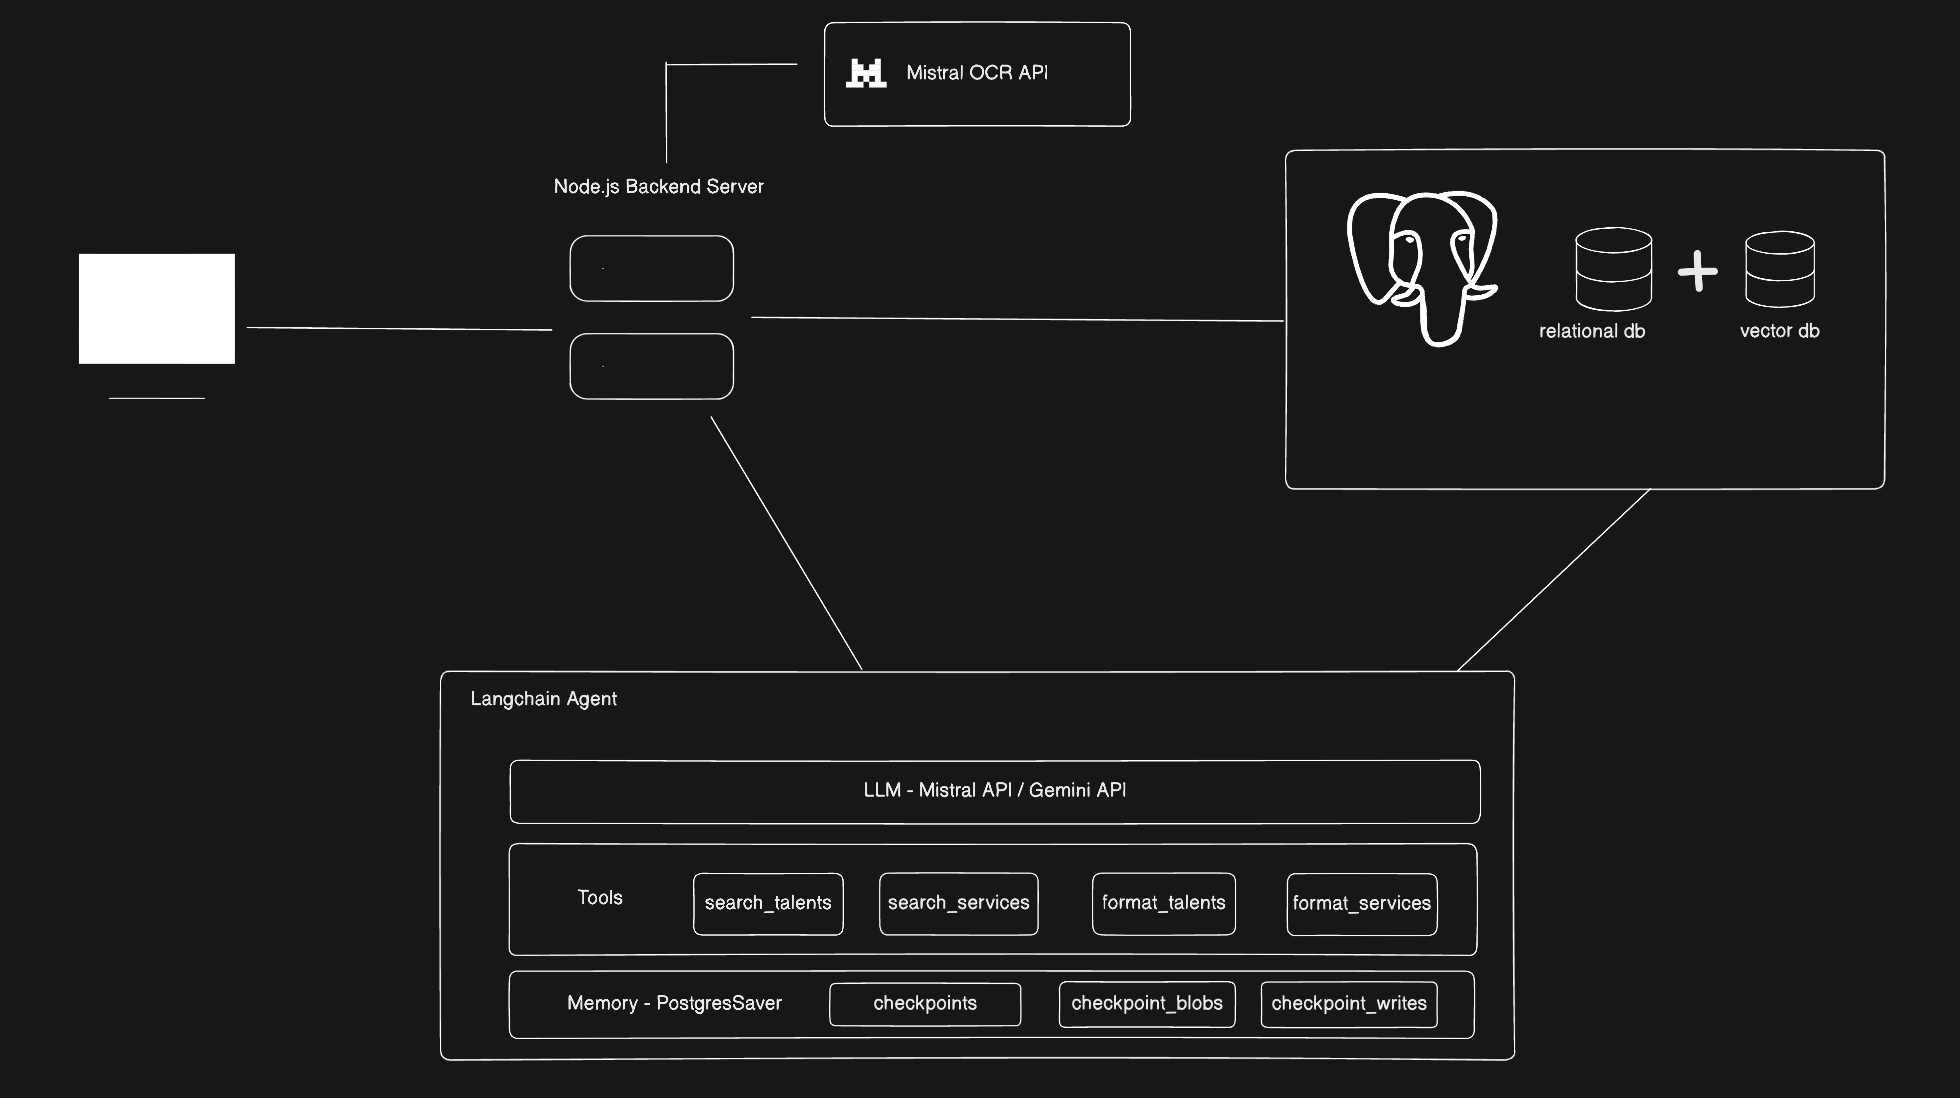The image size is (1960, 1098).
Task: Click the white monitor client icon
Action: (157, 309)
